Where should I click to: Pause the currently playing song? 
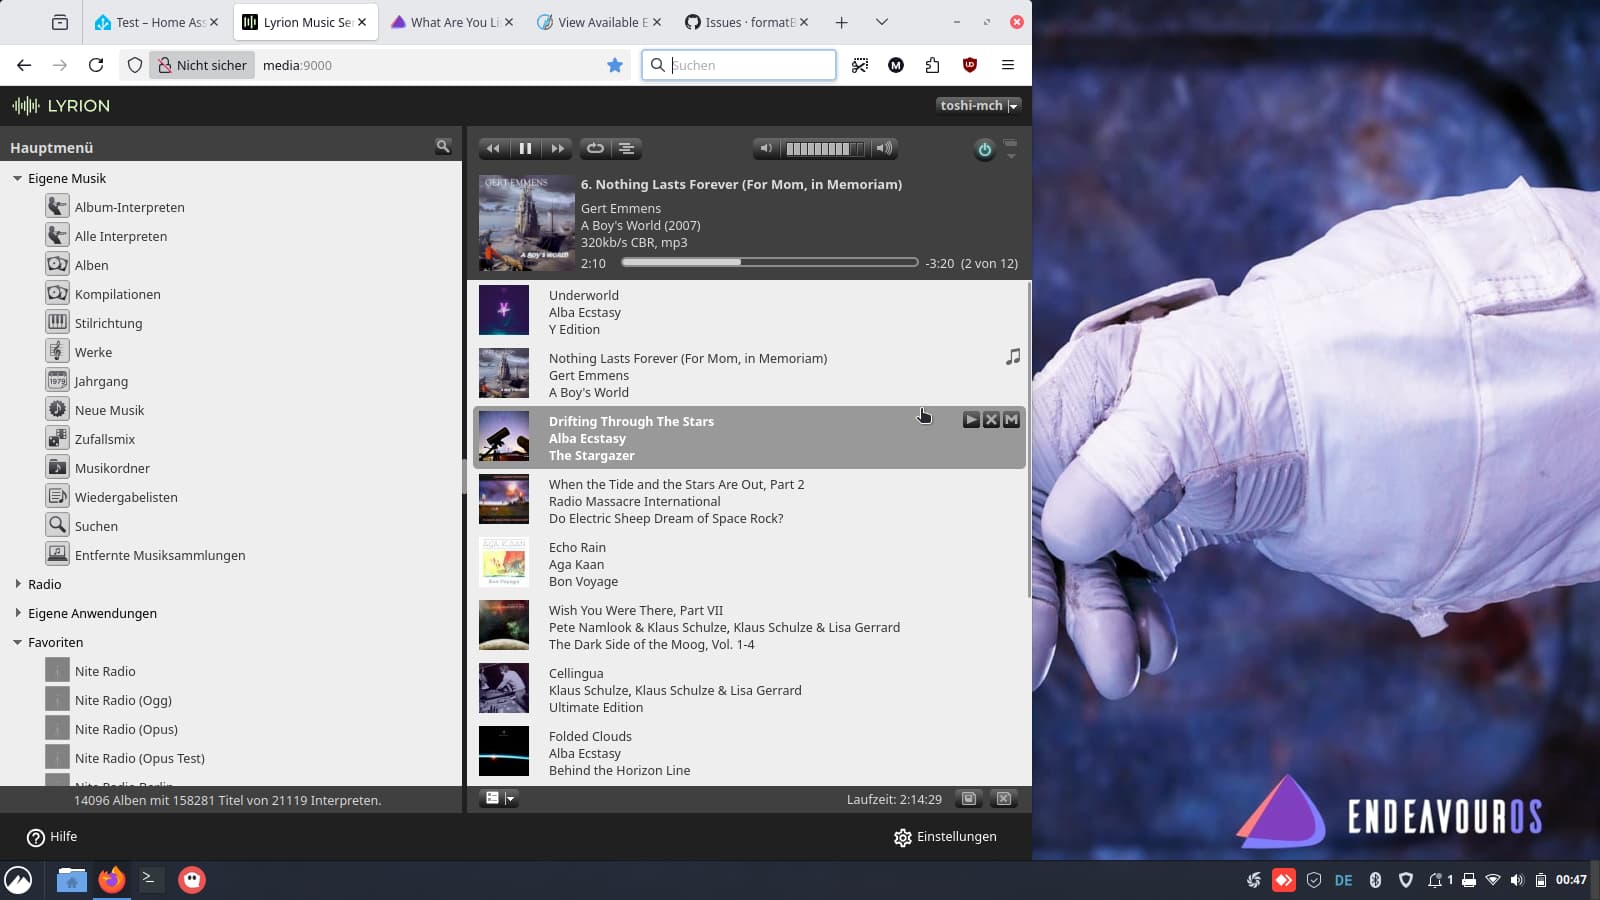point(525,148)
